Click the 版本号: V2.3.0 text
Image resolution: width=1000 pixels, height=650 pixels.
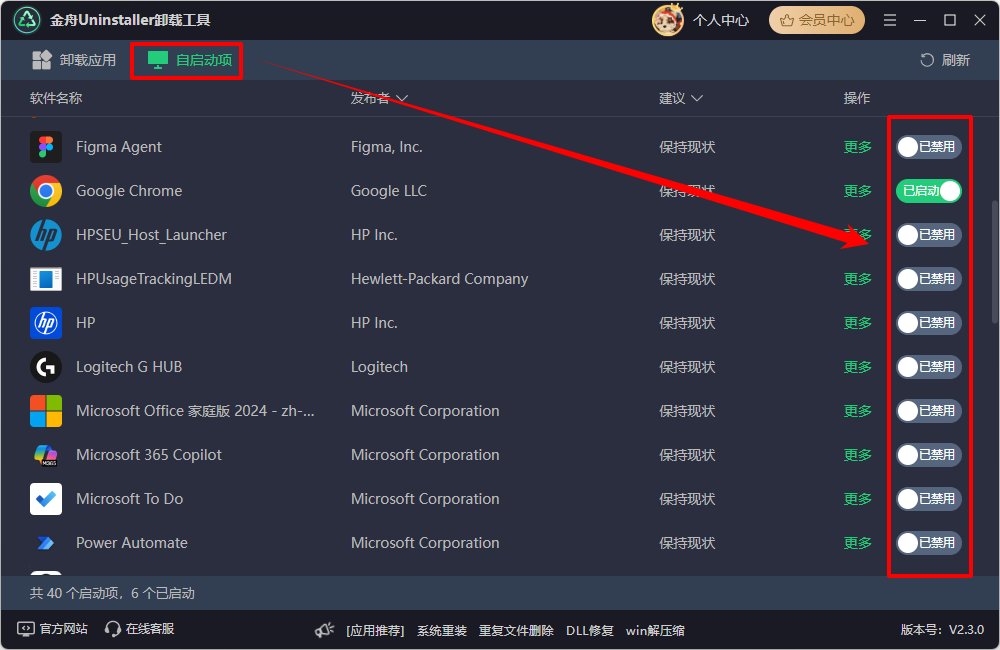click(x=942, y=630)
